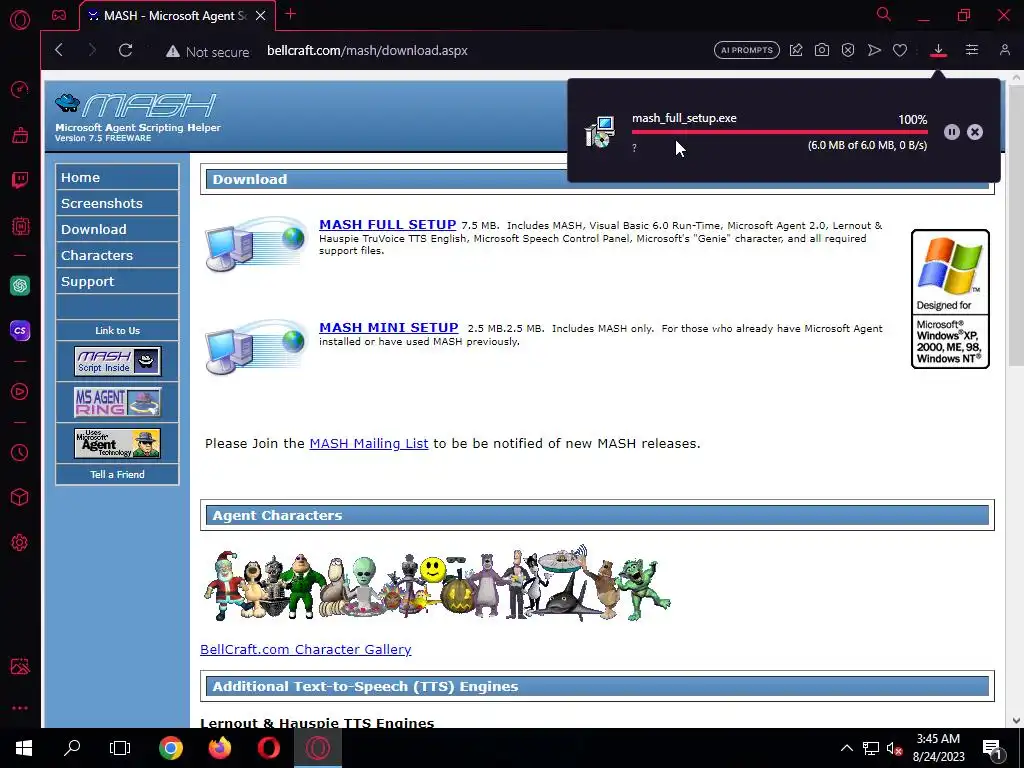Image resolution: width=1024 pixels, height=768 pixels.
Task: Click MASH FULL SETUP link
Action: tap(387, 225)
